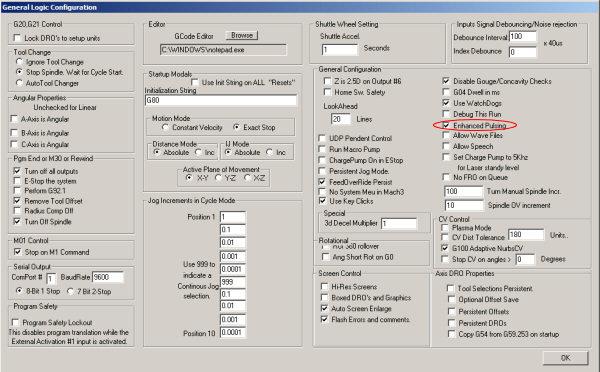Toggle G100 Adaptive NurbsCV checkbox
600x372 pixels.
coord(445,248)
